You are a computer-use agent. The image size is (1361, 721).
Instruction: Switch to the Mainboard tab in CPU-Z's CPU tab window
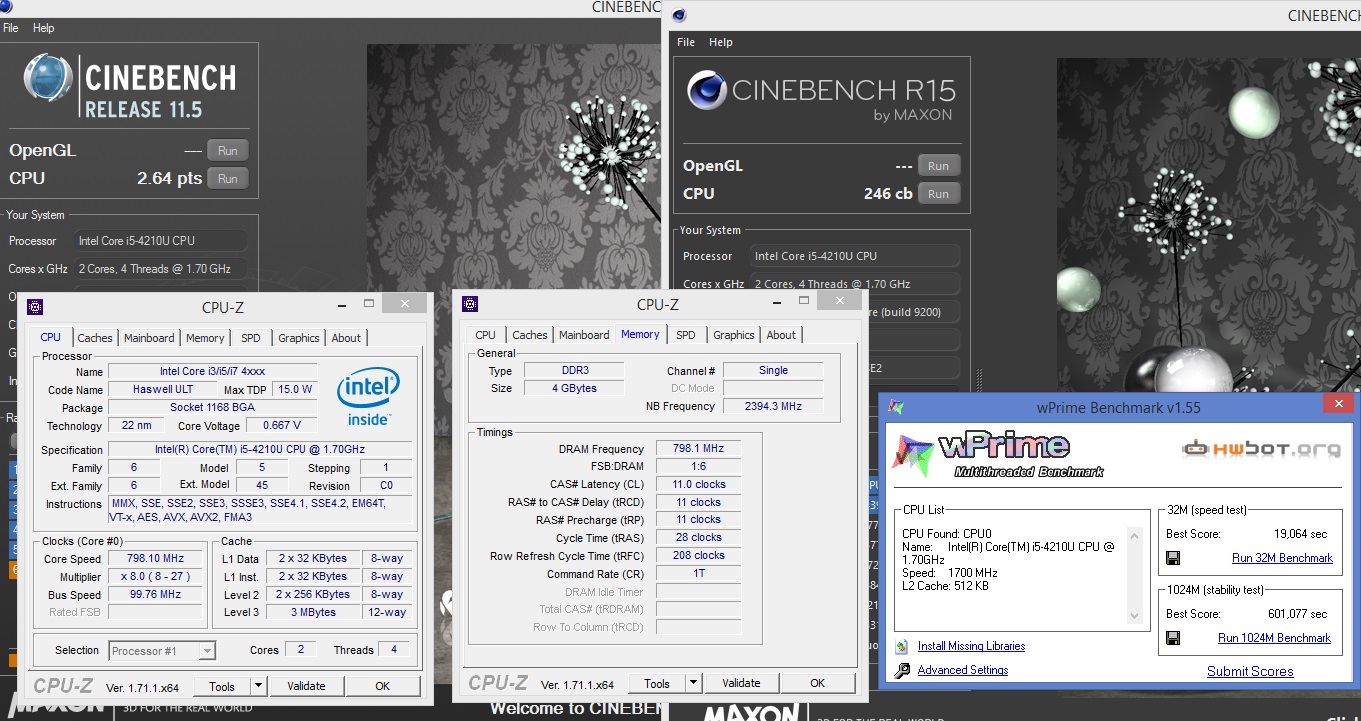[x=149, y=338]
